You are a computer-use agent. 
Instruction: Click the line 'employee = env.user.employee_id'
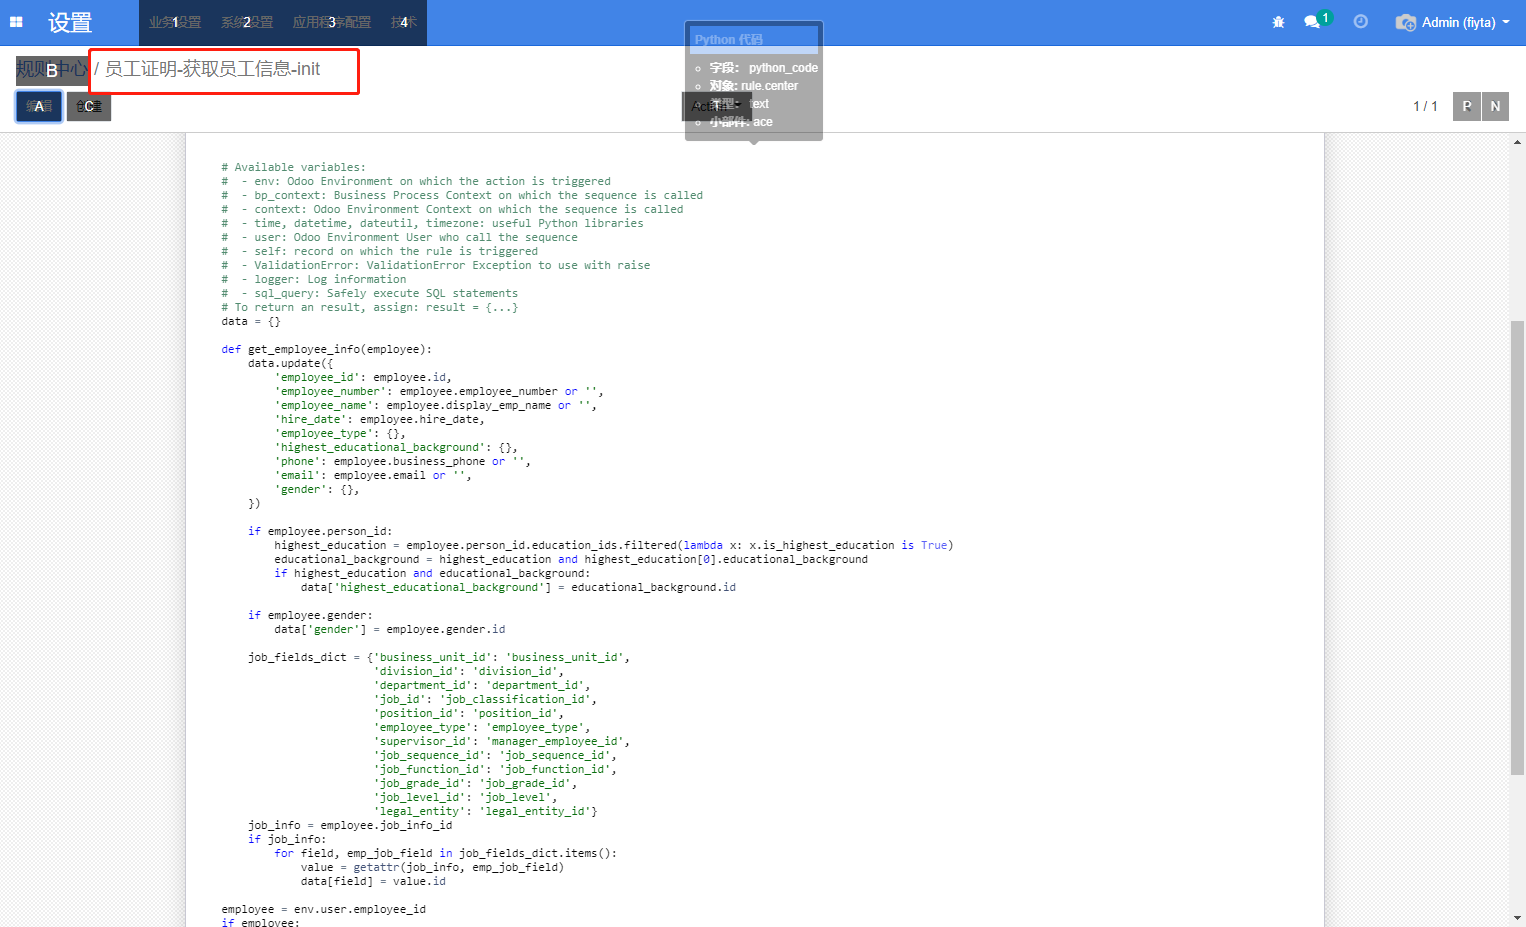click(x=324, y=909)
